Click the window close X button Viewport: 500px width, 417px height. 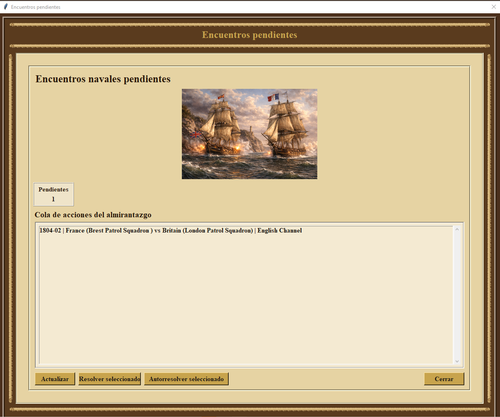[494, 7]
